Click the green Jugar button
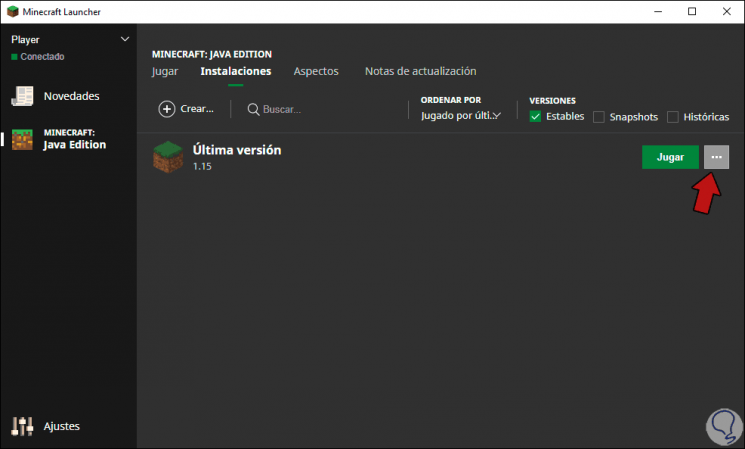This screenshot has width=745, height=449. pos(670,157)
